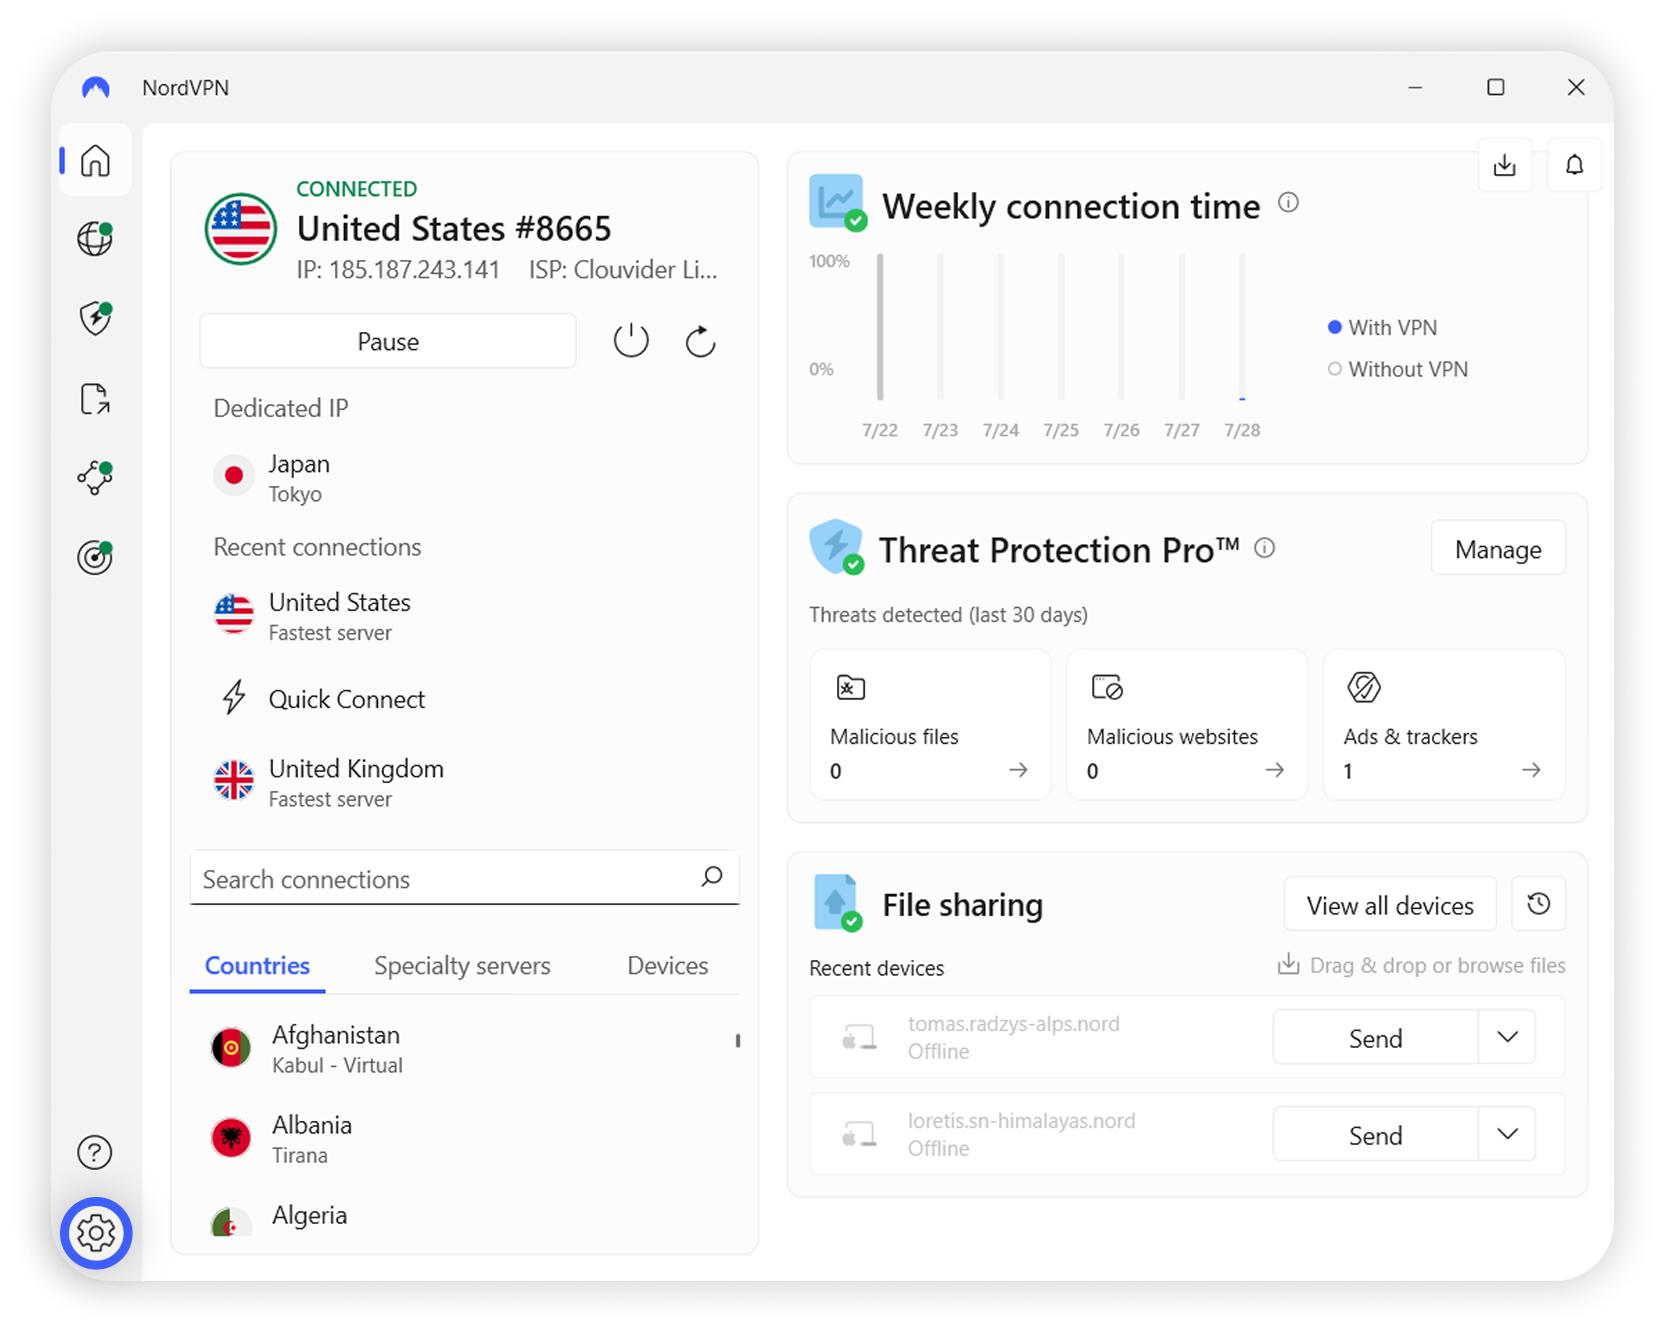Click info icon beside Weekly connection time
This screenshot has height=1332, width=1665.
(1288, 203)
